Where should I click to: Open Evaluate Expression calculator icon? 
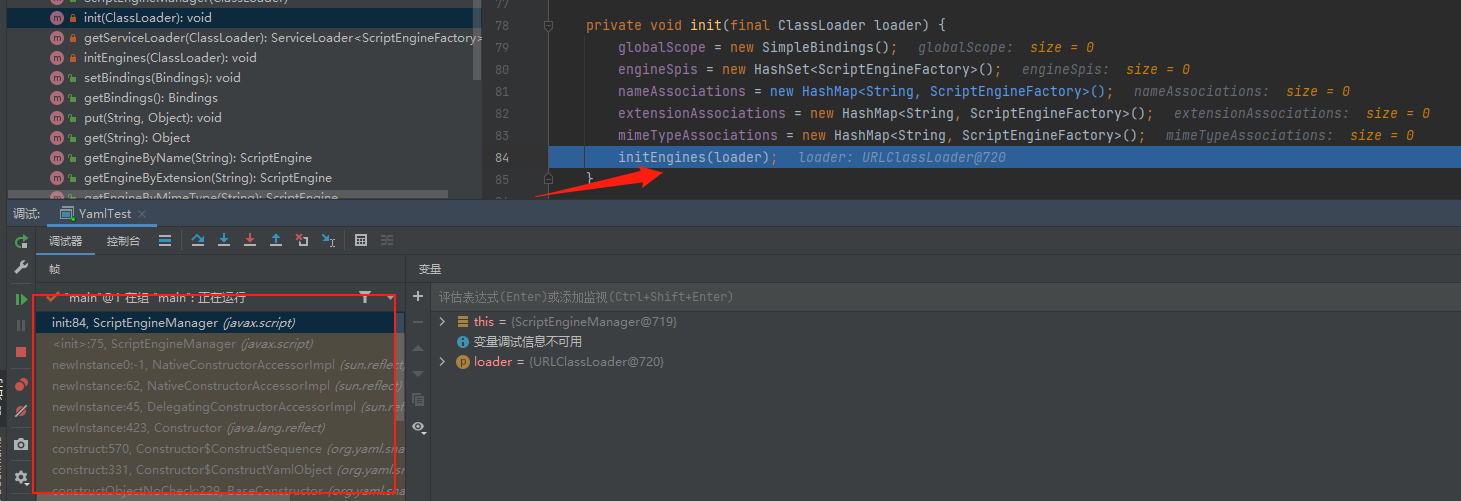tap(361, 241)
